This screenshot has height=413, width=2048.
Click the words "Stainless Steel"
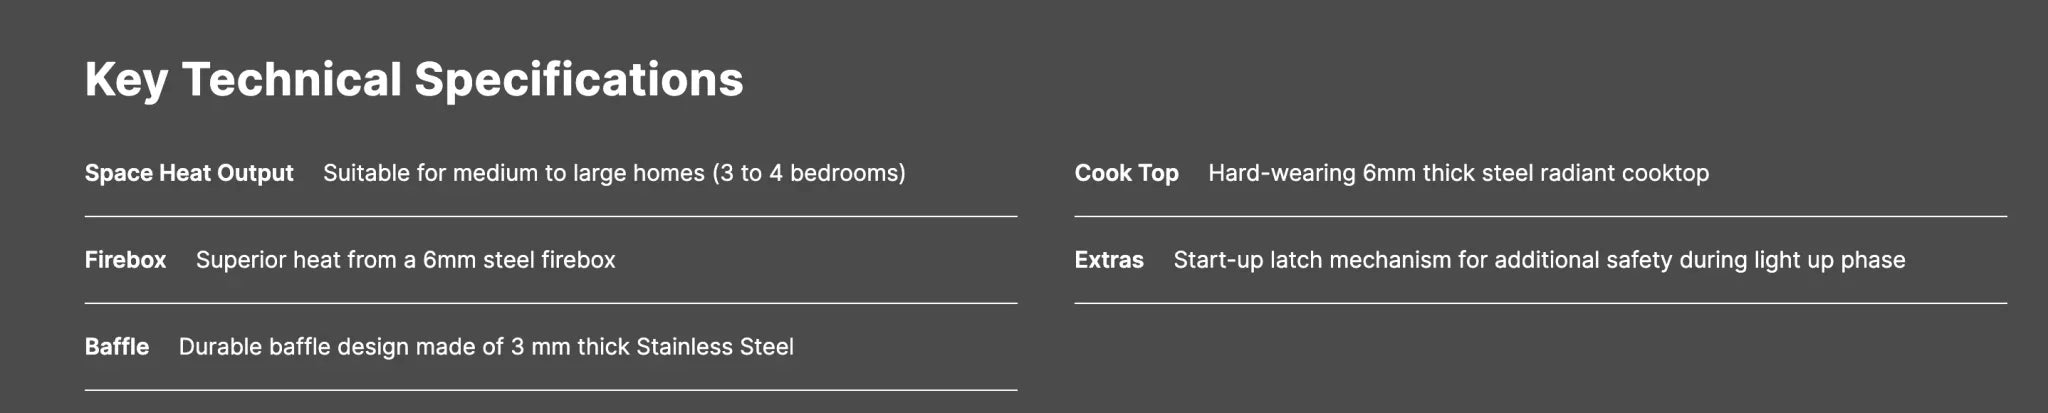point(715,347)
